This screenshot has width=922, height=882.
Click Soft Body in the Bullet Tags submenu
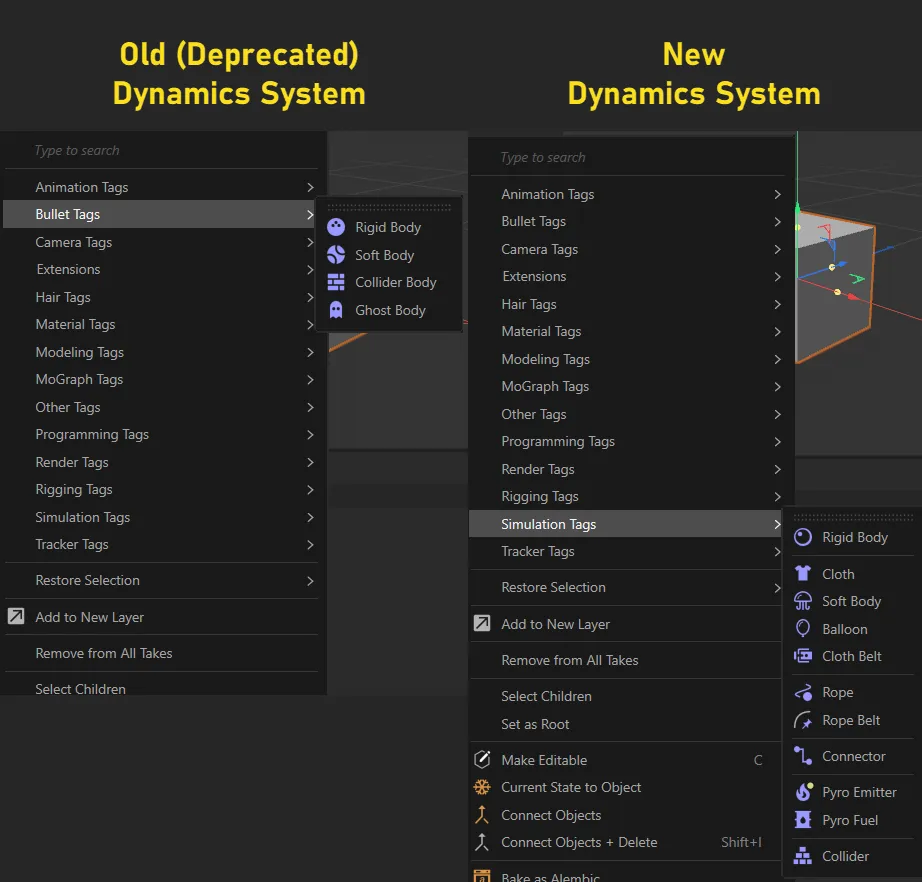point(384,255)
